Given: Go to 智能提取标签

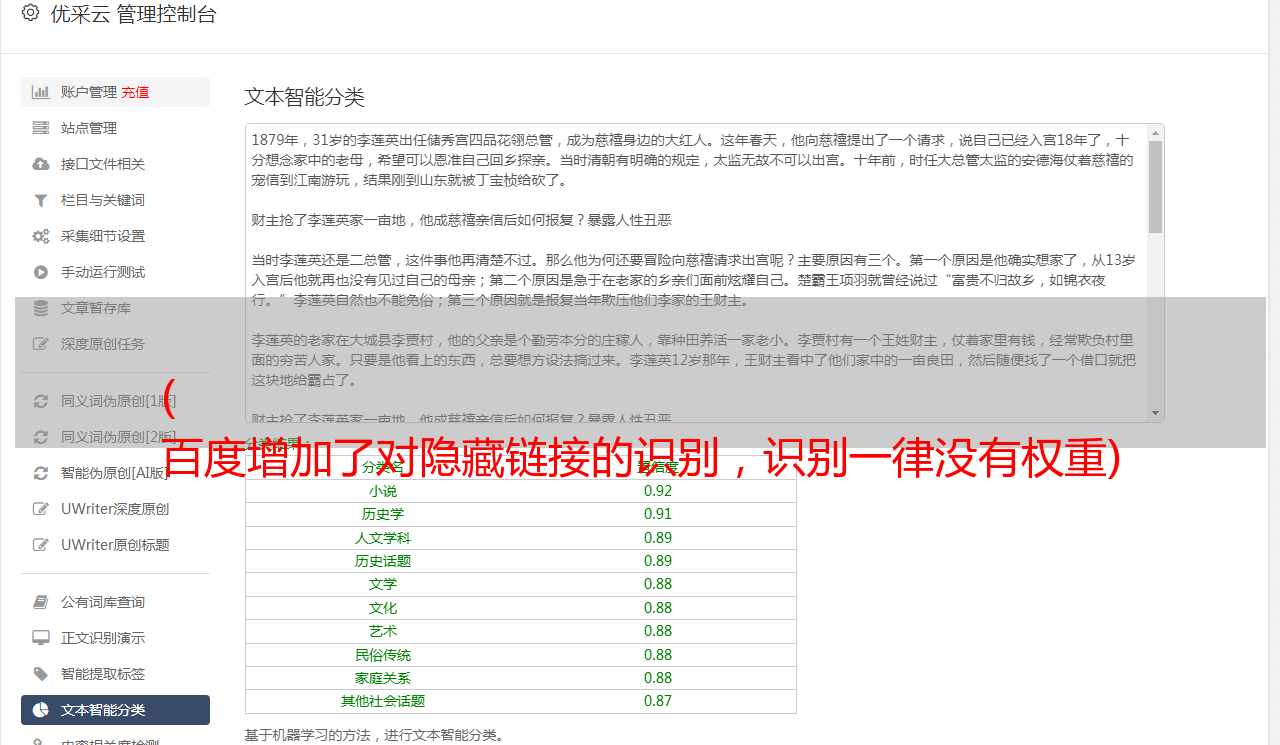Looking at the screenshot, I should pyautogui.click(x=115, y=674).
